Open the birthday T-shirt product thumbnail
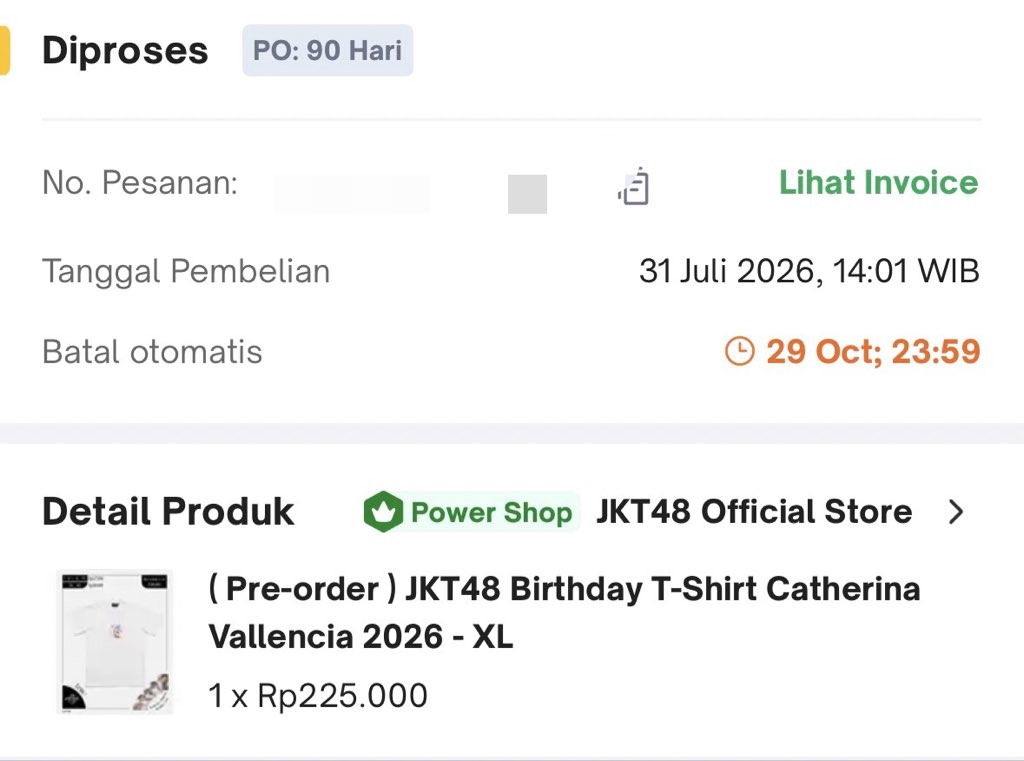Viewport: 1024px width, 761px height. [x=116, y=641]
